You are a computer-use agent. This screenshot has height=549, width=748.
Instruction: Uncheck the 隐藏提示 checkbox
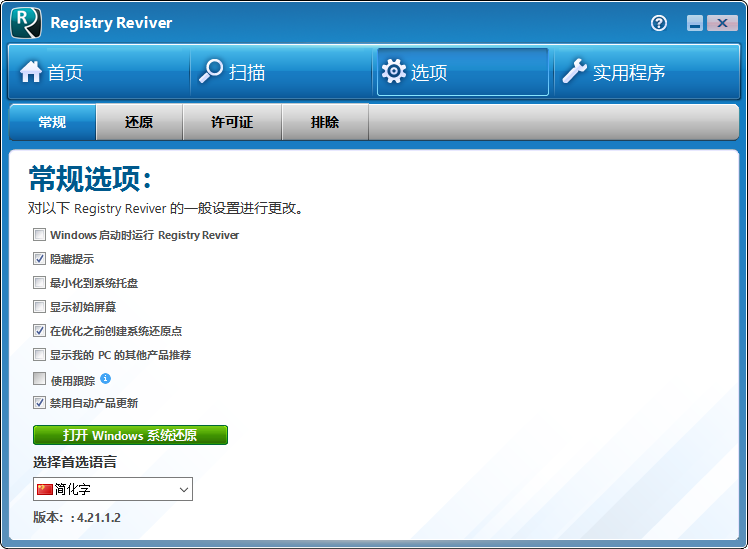[40, 259]
